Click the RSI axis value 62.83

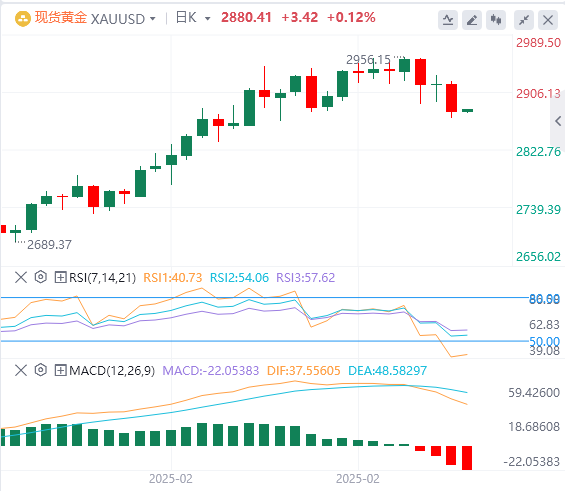544,325
